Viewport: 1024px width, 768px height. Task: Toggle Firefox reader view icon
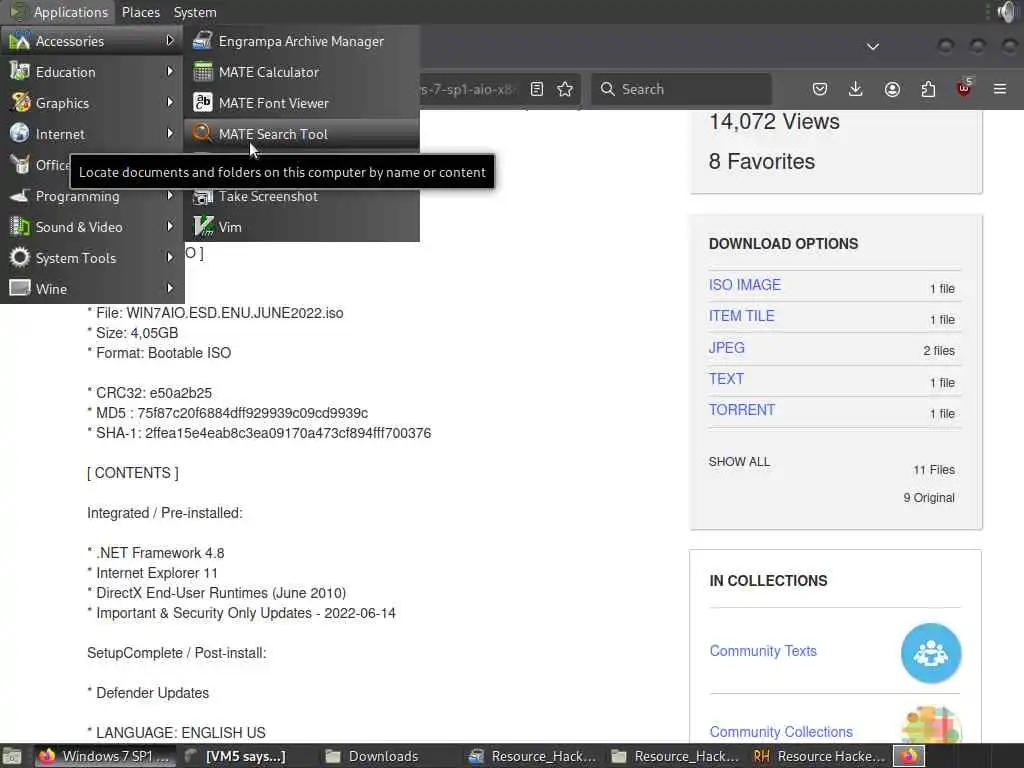coord(537,89)
